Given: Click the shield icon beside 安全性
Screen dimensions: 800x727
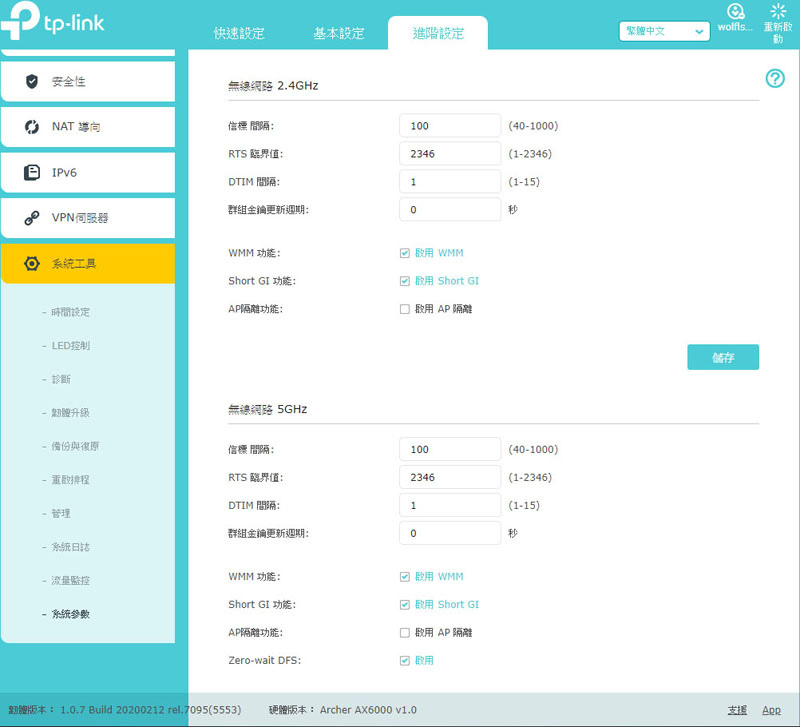Looking at the screenshot, I should [32, 81].
